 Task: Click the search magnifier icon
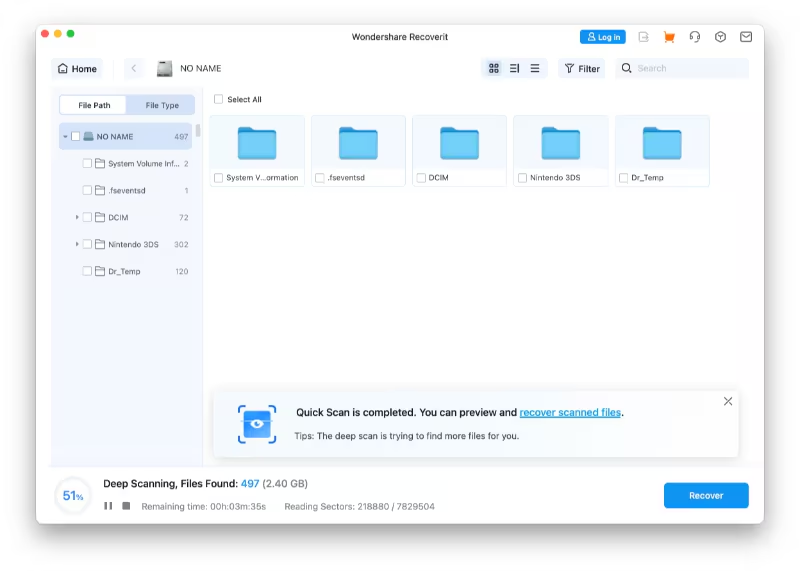coord(626,68)
